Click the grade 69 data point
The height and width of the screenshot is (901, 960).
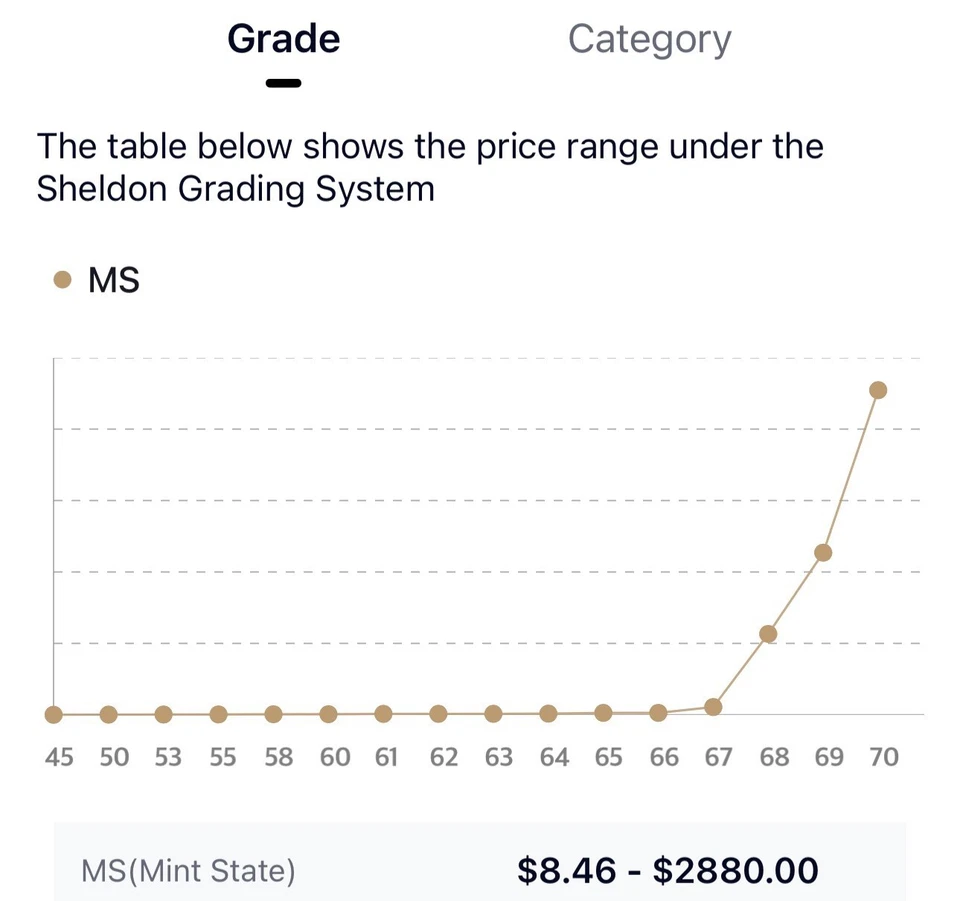(823, 552)
